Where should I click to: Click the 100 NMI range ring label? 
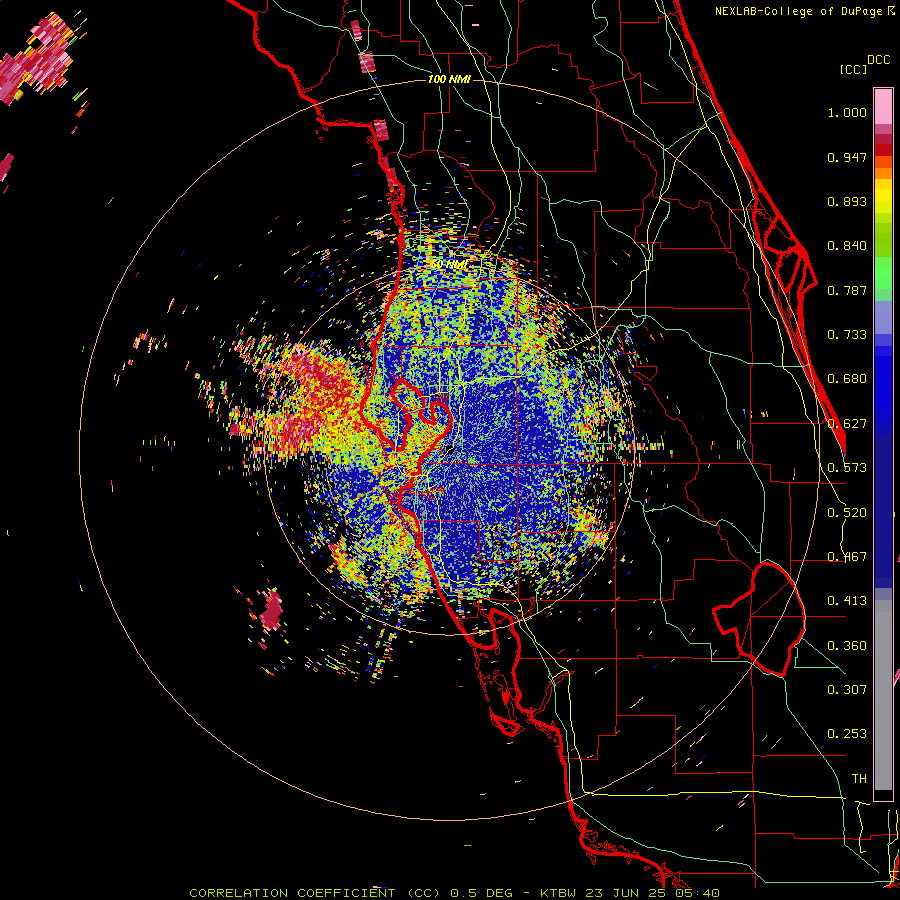coord(449,79)
